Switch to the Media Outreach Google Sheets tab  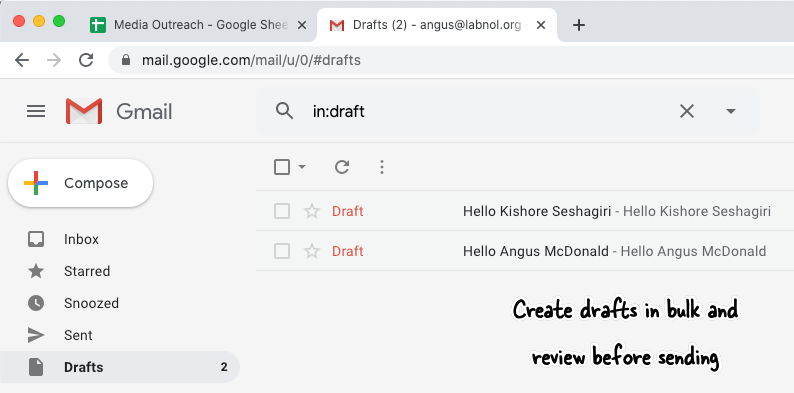(x=197, y=25)
